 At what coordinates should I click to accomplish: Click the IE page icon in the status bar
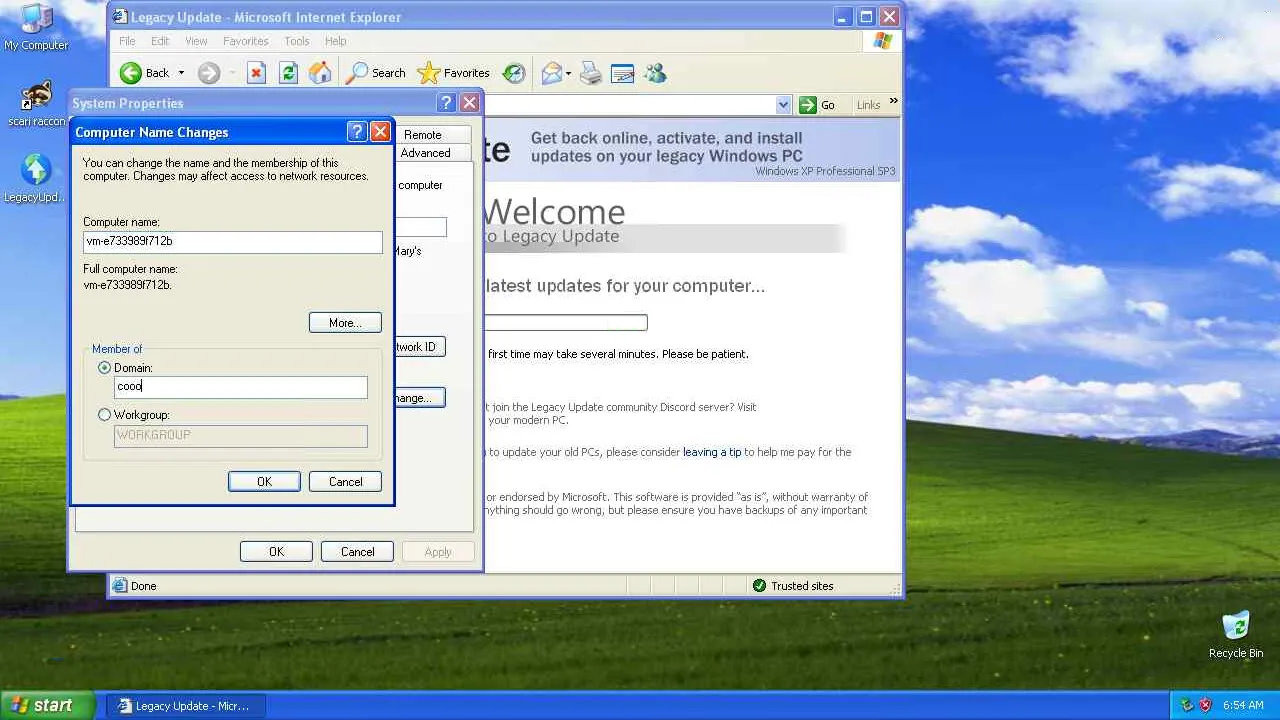point(120,586)
